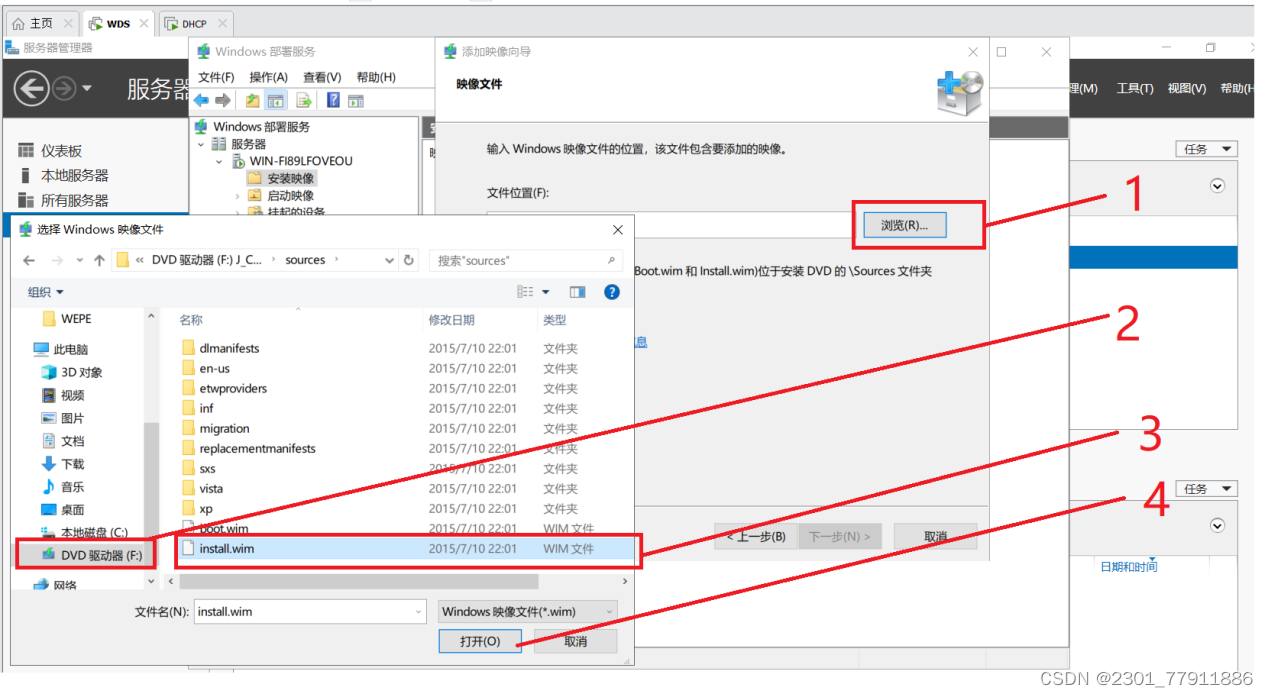The width and height of the screenshot is (1268, 697).
Task: Open the 工具(T) menu in Server Manager
Action: pyautogui.click(x=1134, y=89)
